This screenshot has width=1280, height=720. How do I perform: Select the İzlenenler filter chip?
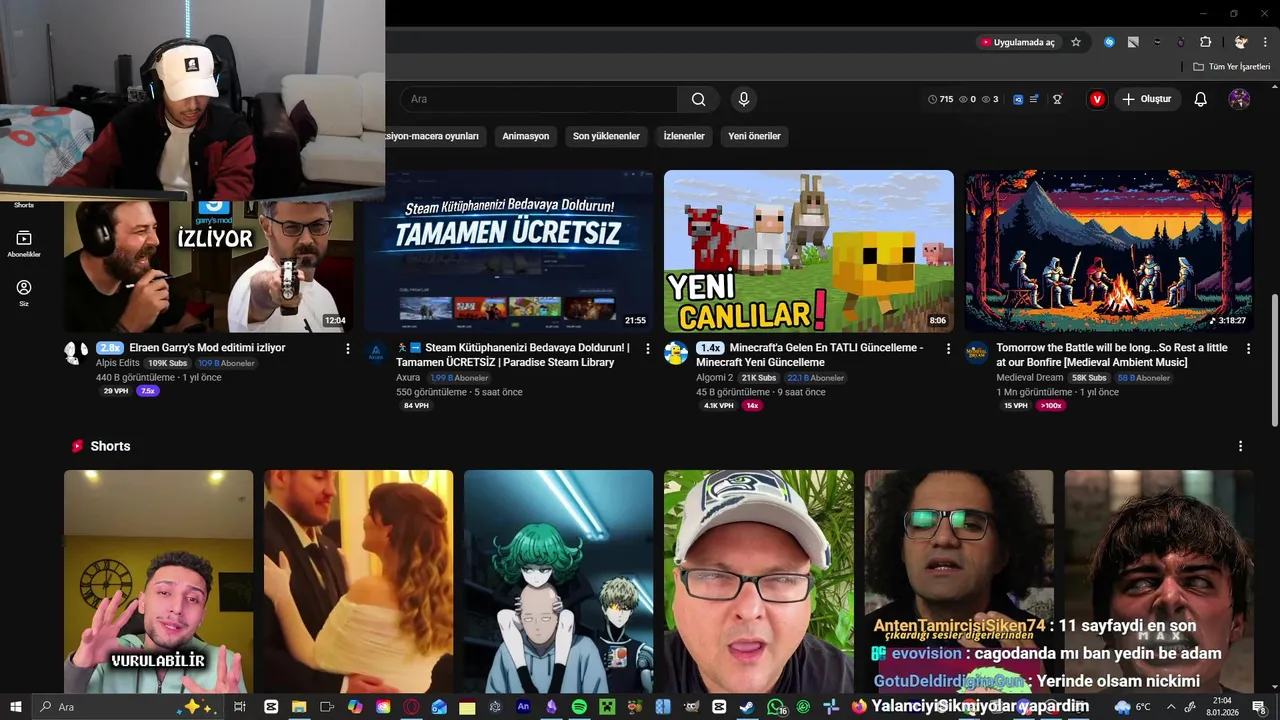[684, 136]
